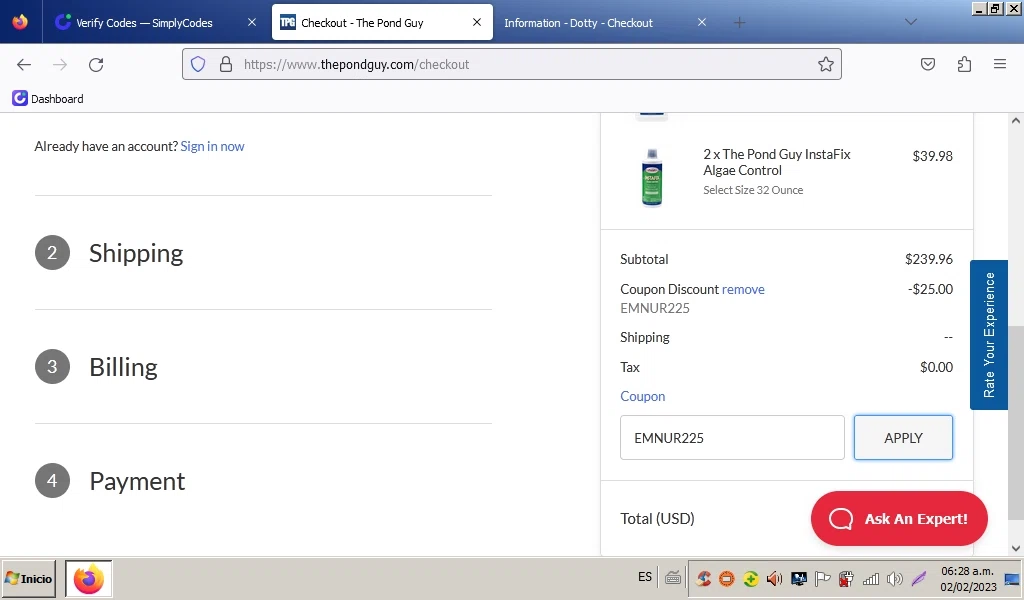Click the coupon code input field
Screen dimensions: 1024x600
click(x=732, y=437)
